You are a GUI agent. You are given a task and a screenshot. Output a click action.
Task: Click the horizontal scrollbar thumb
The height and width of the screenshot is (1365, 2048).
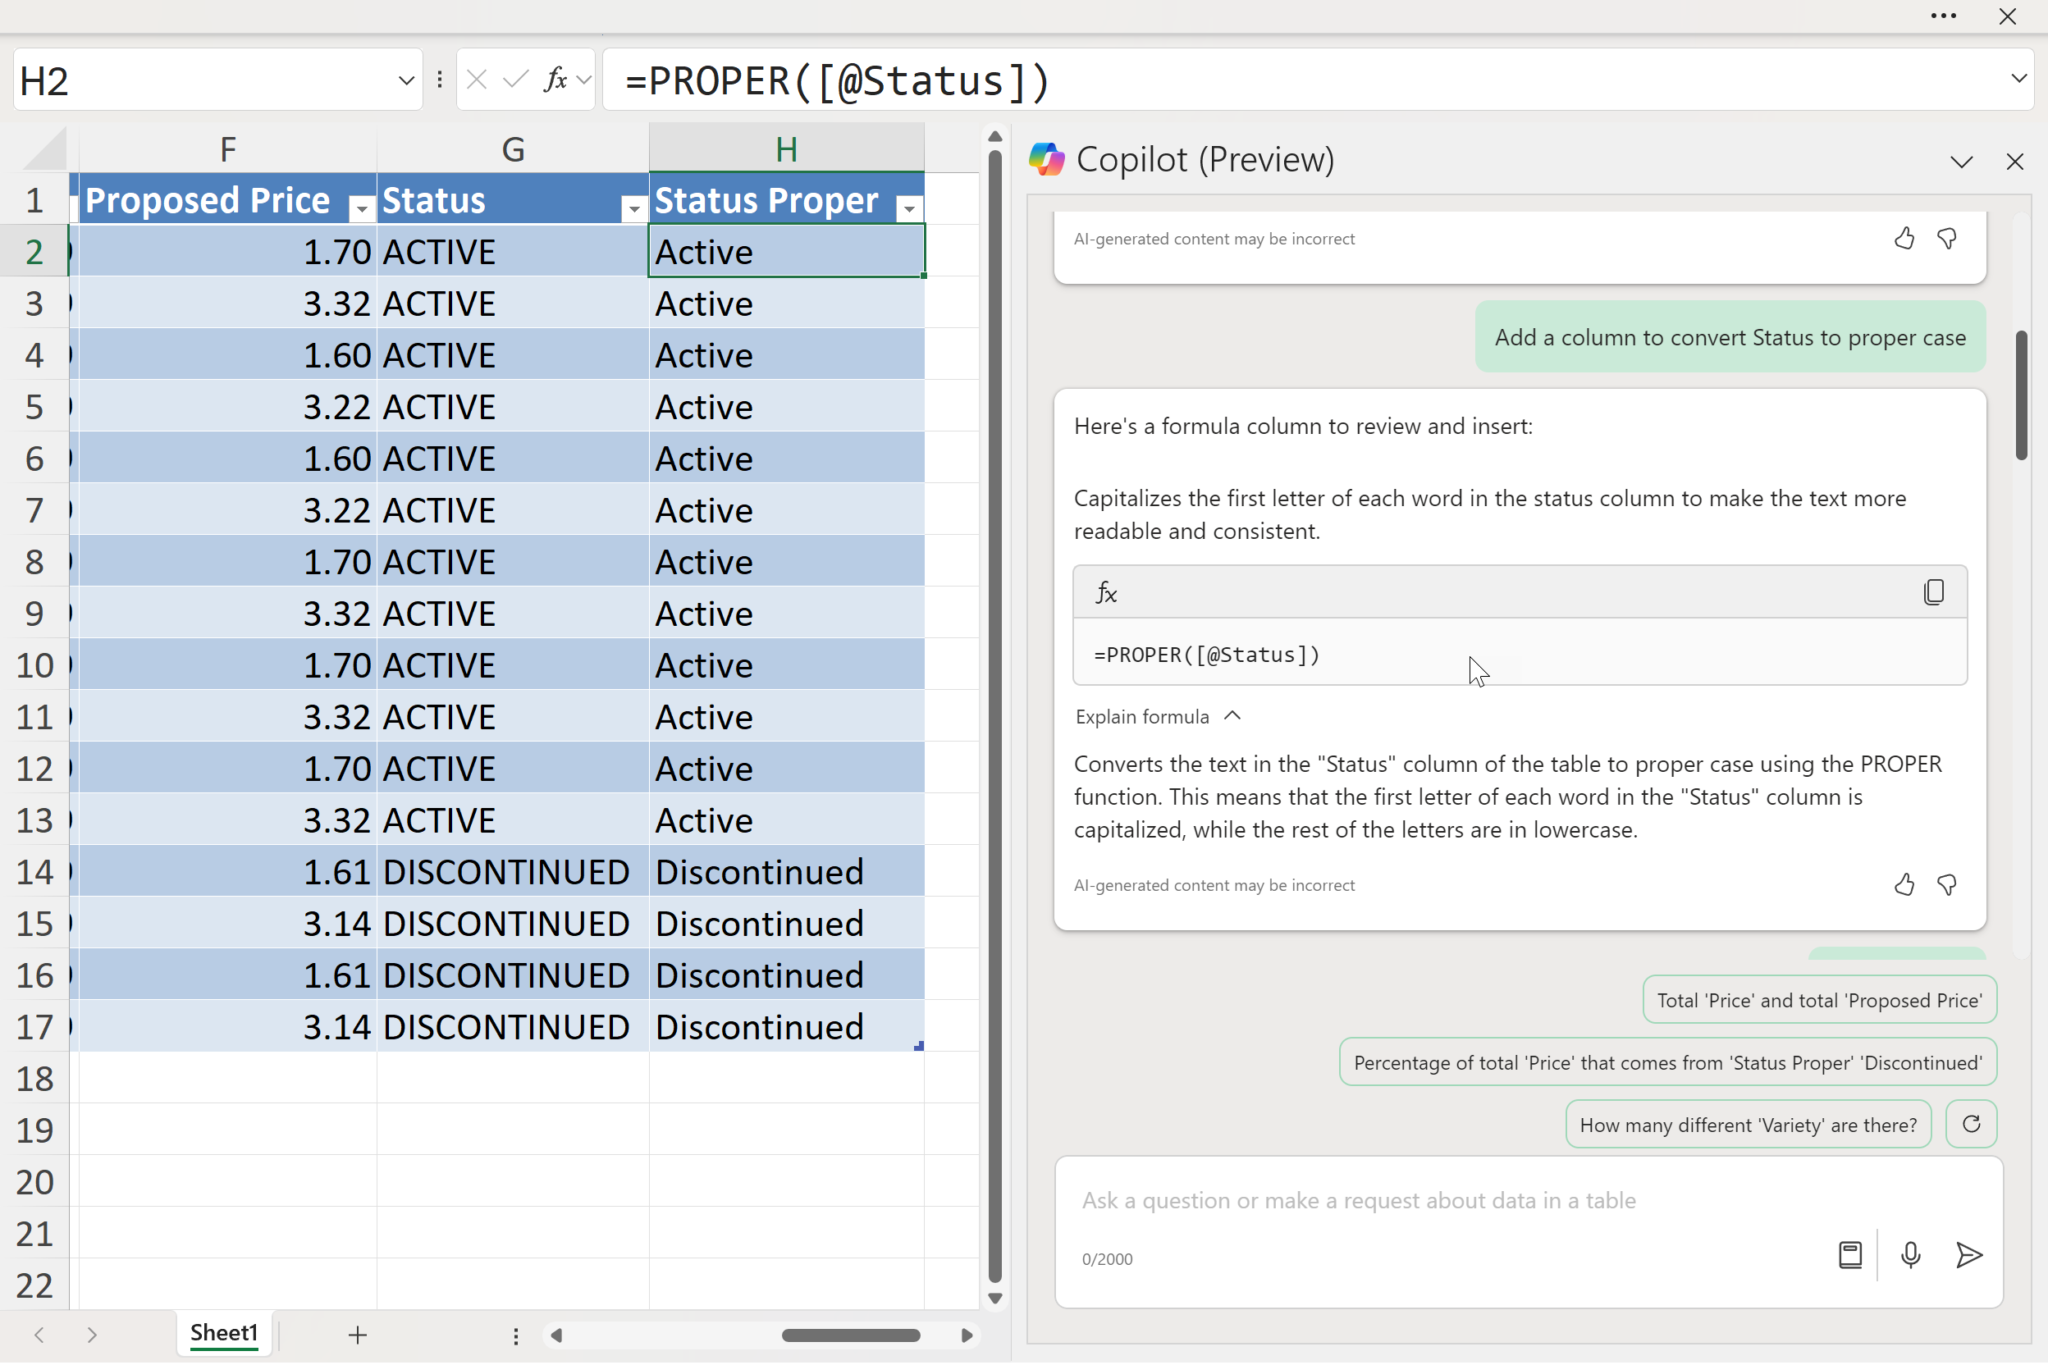tap(850, 1335)
